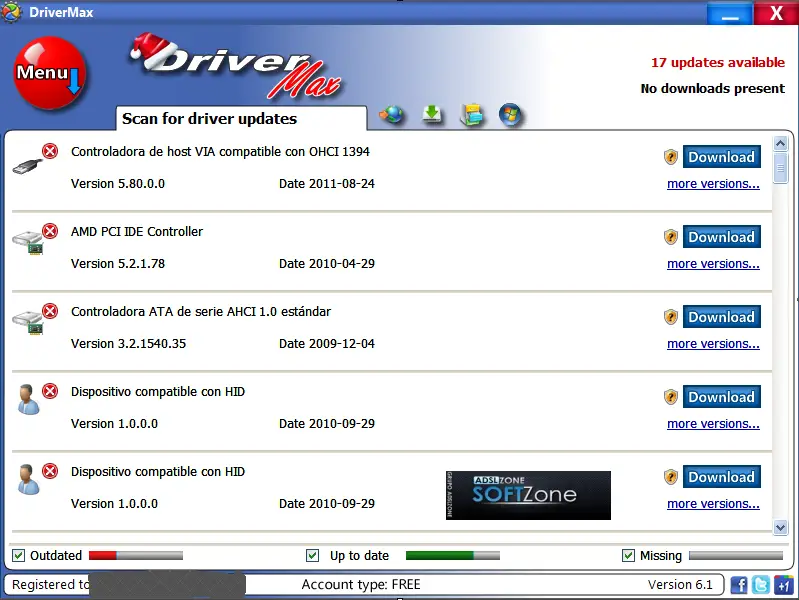This screenshot has width=799, height=600.
Task: Open the Twitter share icon
Action: click(761, 585)
